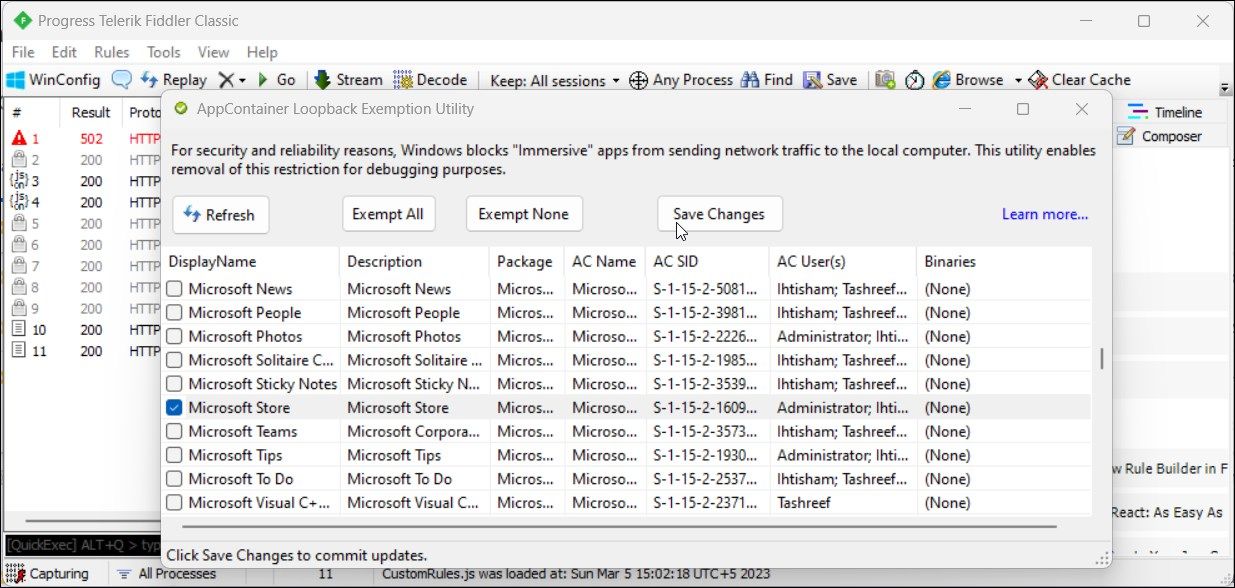Check the Microsoft Tips checkbox
The image size is (1235, 588).
pos(175,455)
